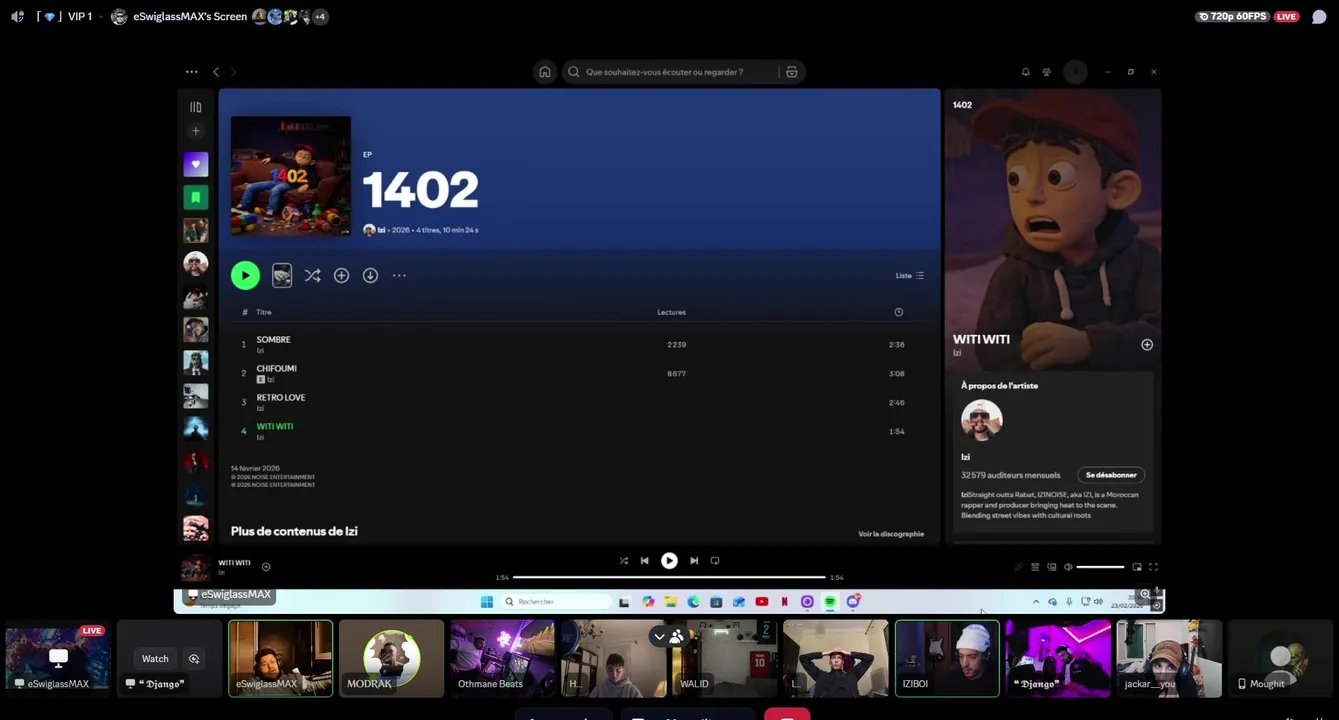The image size is (1339, 720).
Task: Open Spotify miniplayer
Action: click(x=1137, y=567)
